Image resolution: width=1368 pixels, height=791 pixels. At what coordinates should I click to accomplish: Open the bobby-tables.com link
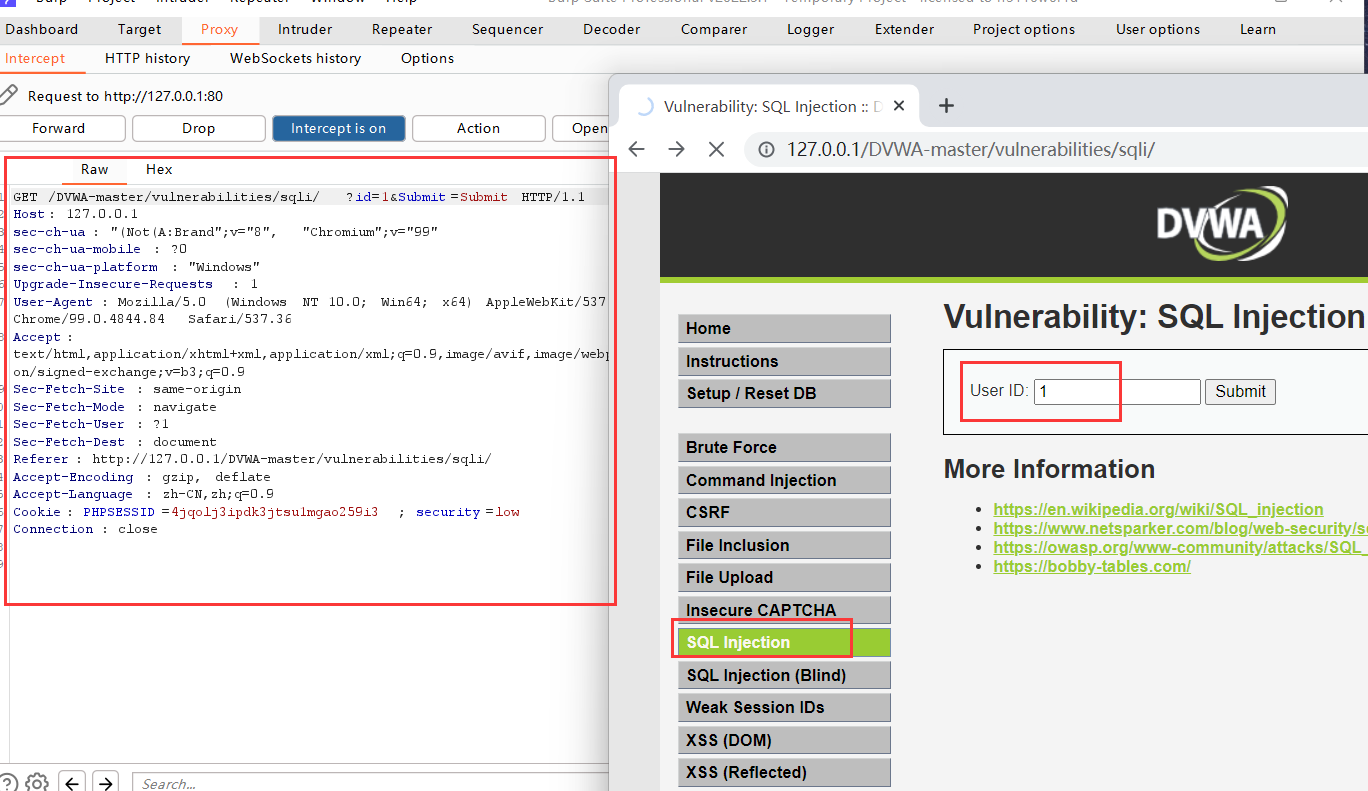[1092, 566]
